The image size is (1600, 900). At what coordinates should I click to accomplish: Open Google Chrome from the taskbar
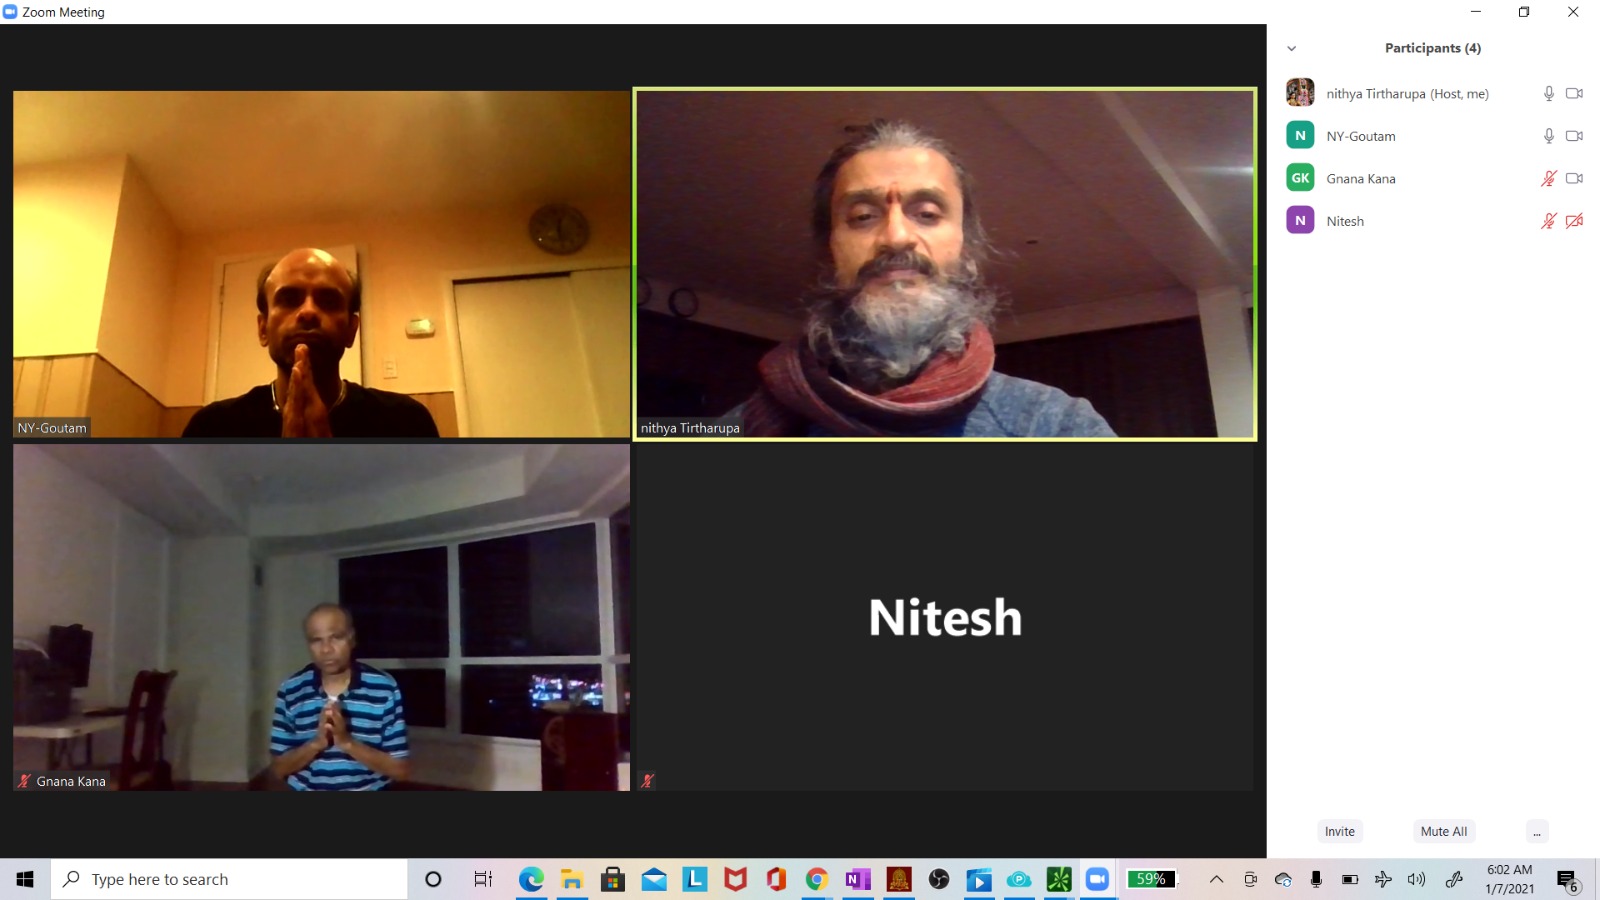tap(817, 879)
